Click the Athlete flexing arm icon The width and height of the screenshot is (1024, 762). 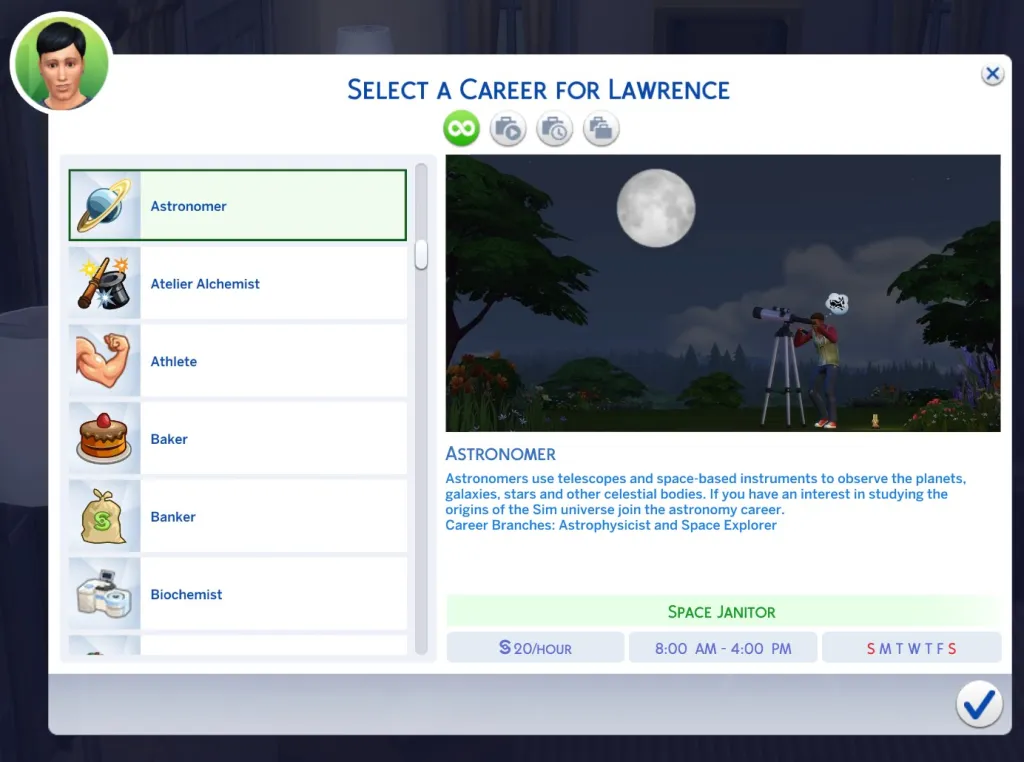coord(104,361)
